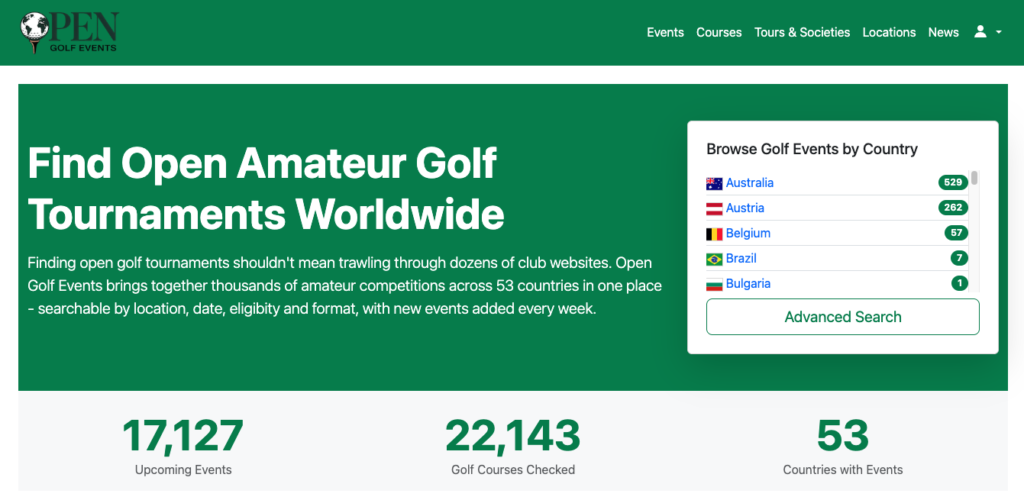Click the 57 events badge for Belgium
1024x500 pixels.
click(x=957, y=233)
